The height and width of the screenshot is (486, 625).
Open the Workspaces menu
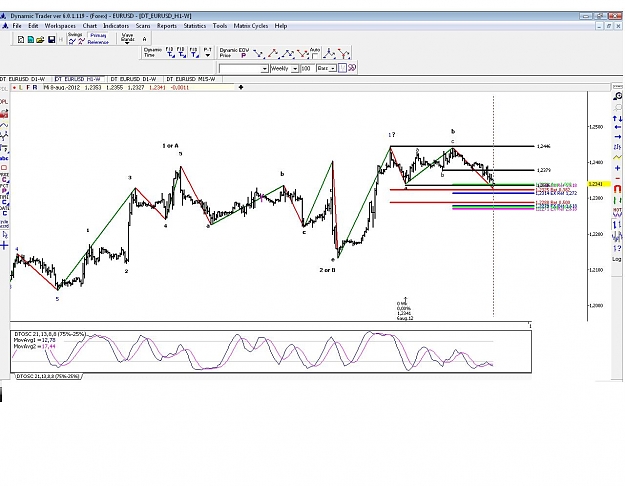click(60, 26)
